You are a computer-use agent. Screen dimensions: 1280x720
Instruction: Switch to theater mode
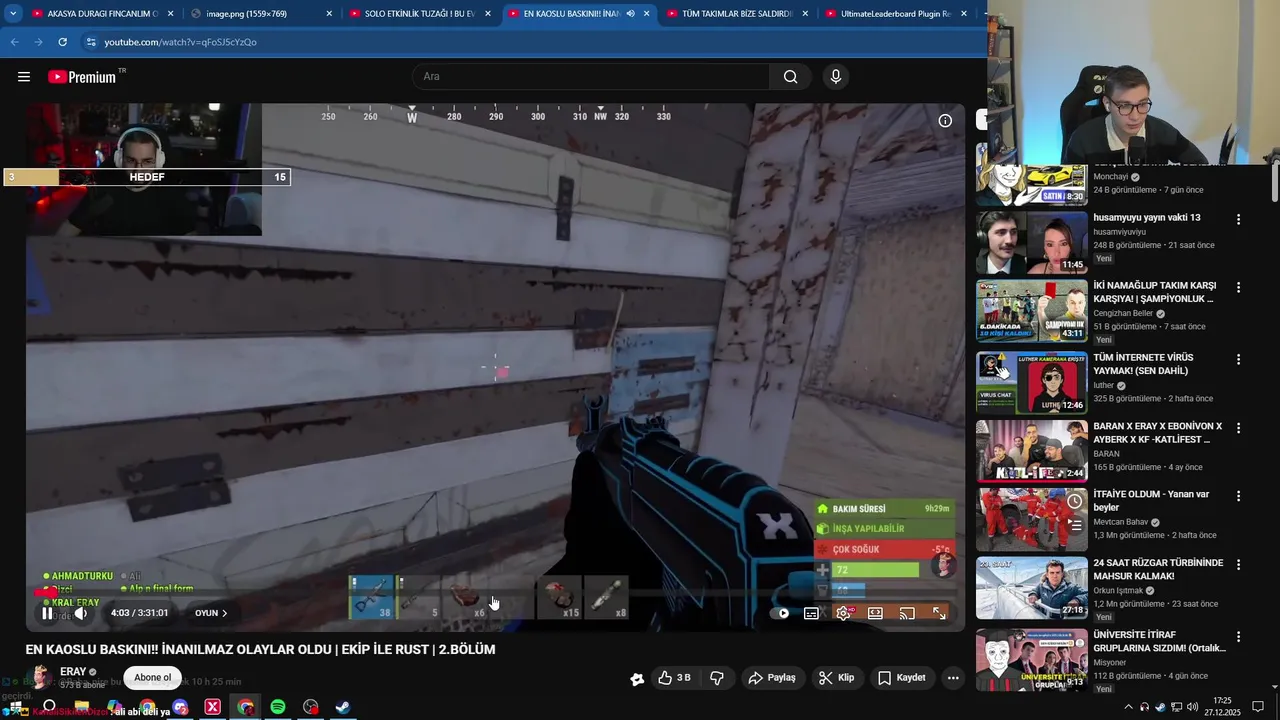coord(875,613)
